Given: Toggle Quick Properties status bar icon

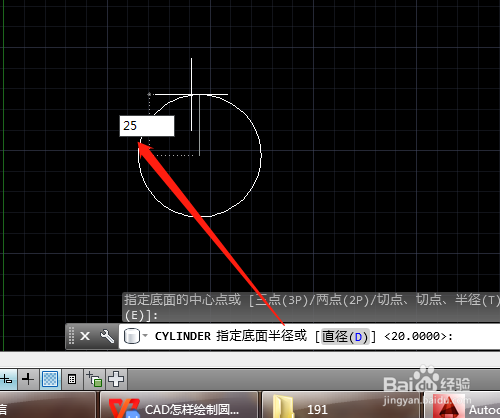Looking at the screenshot, I should coord(72,379).
